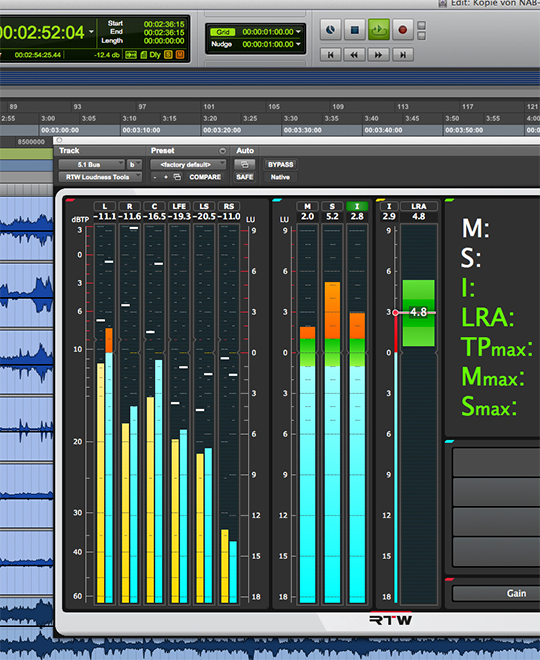Viewport: 540px width, 660px height.
Task: Open the RTW Loudness Tools plug-in selector
Action: pos(100,177)
